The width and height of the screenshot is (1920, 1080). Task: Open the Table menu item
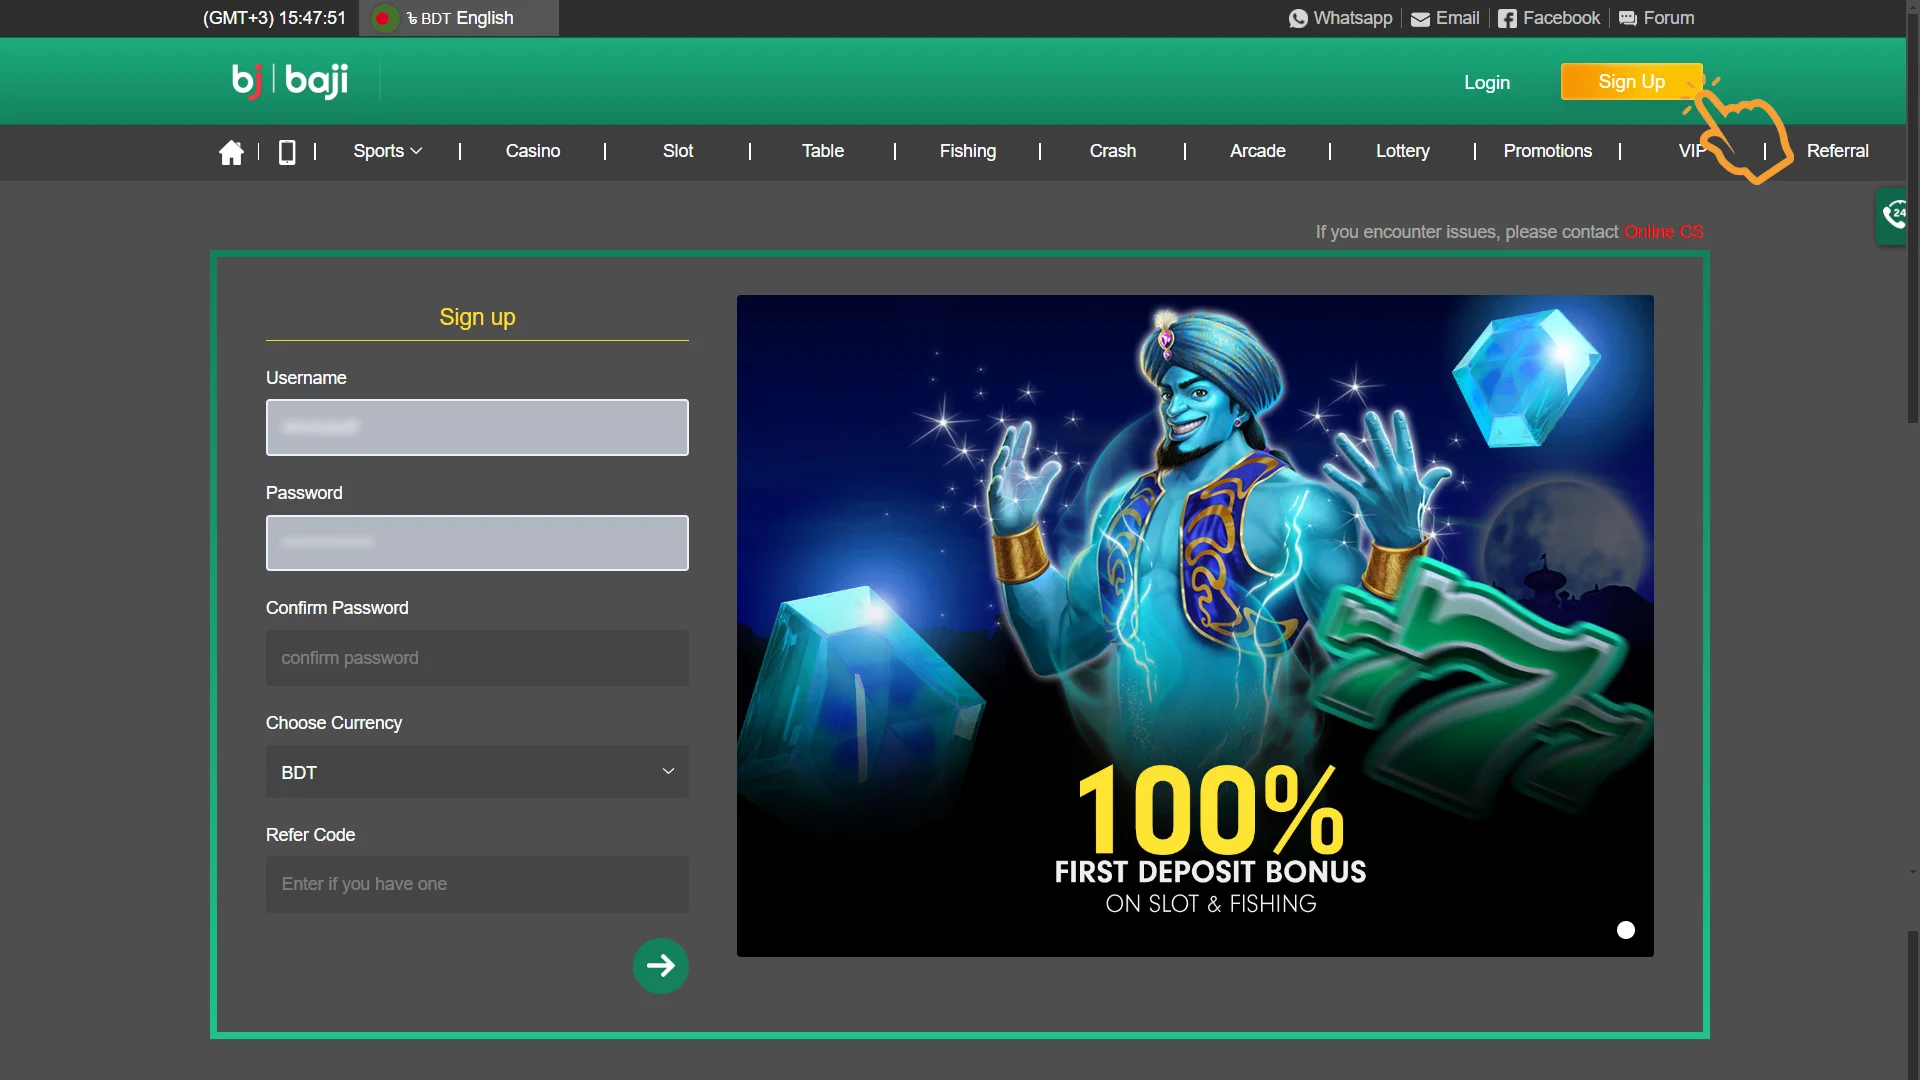pyautogui.click(x=822, y=151)
